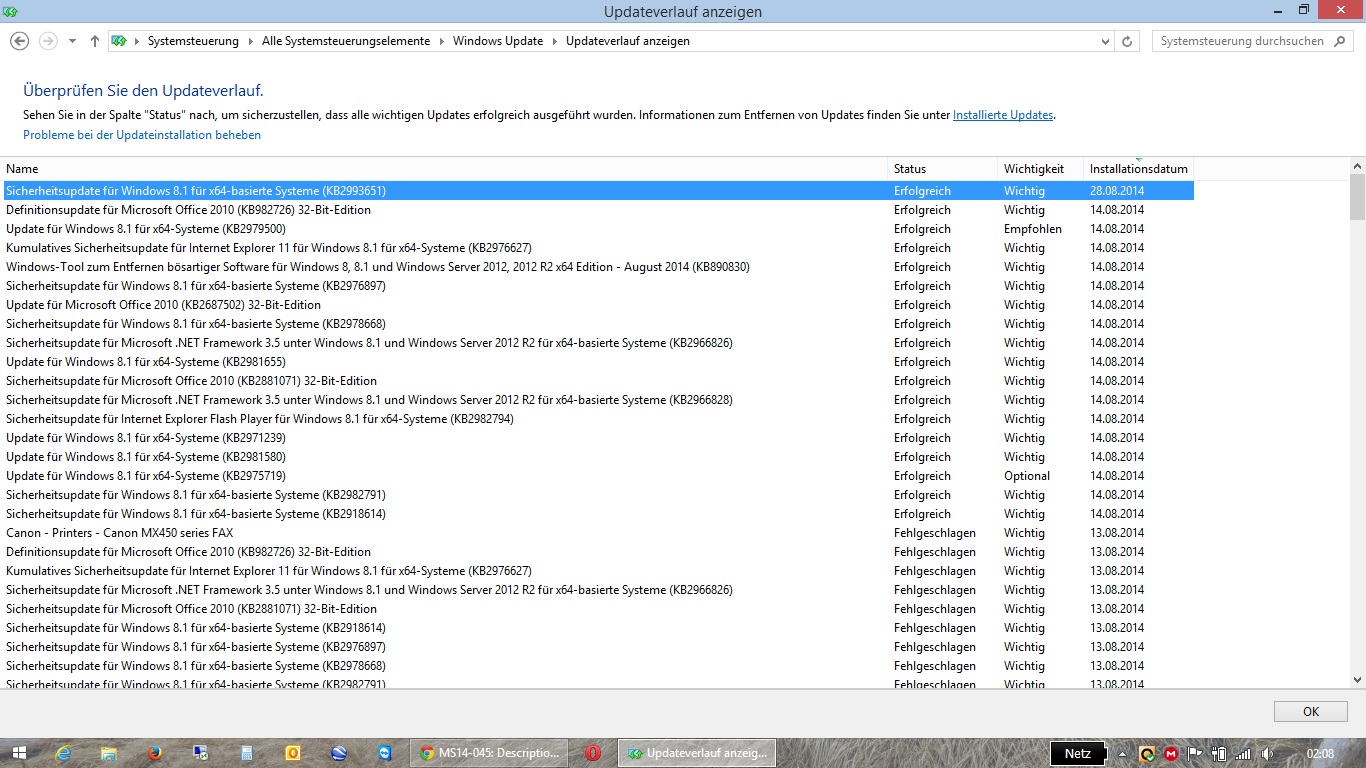Click Empfohlen importance for KB2979500
The image size is (1366, 768).
pos(1033,229)
